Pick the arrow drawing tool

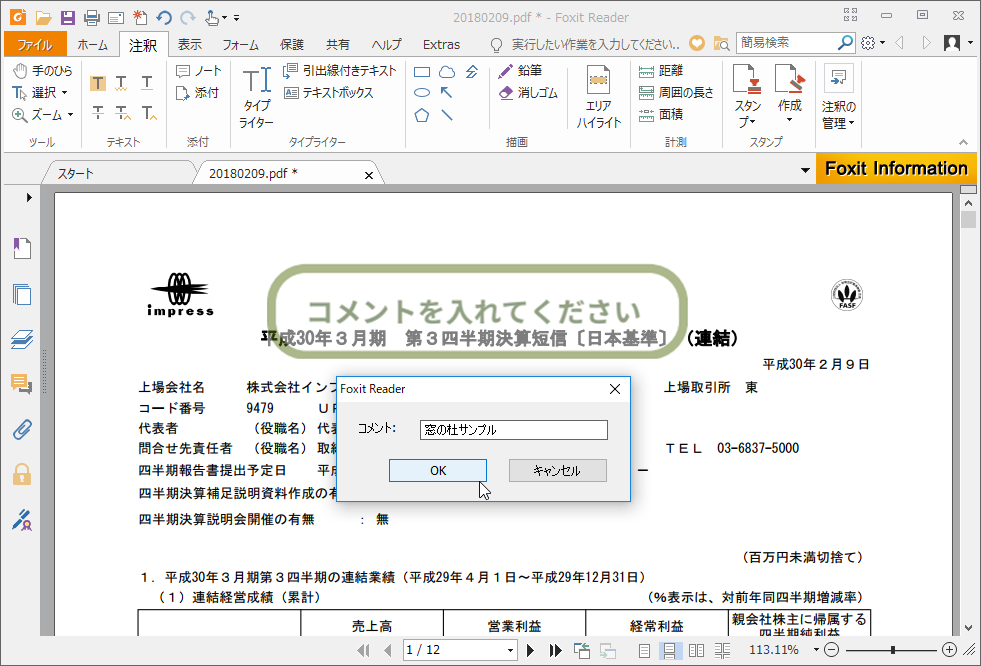pos(447,93)
